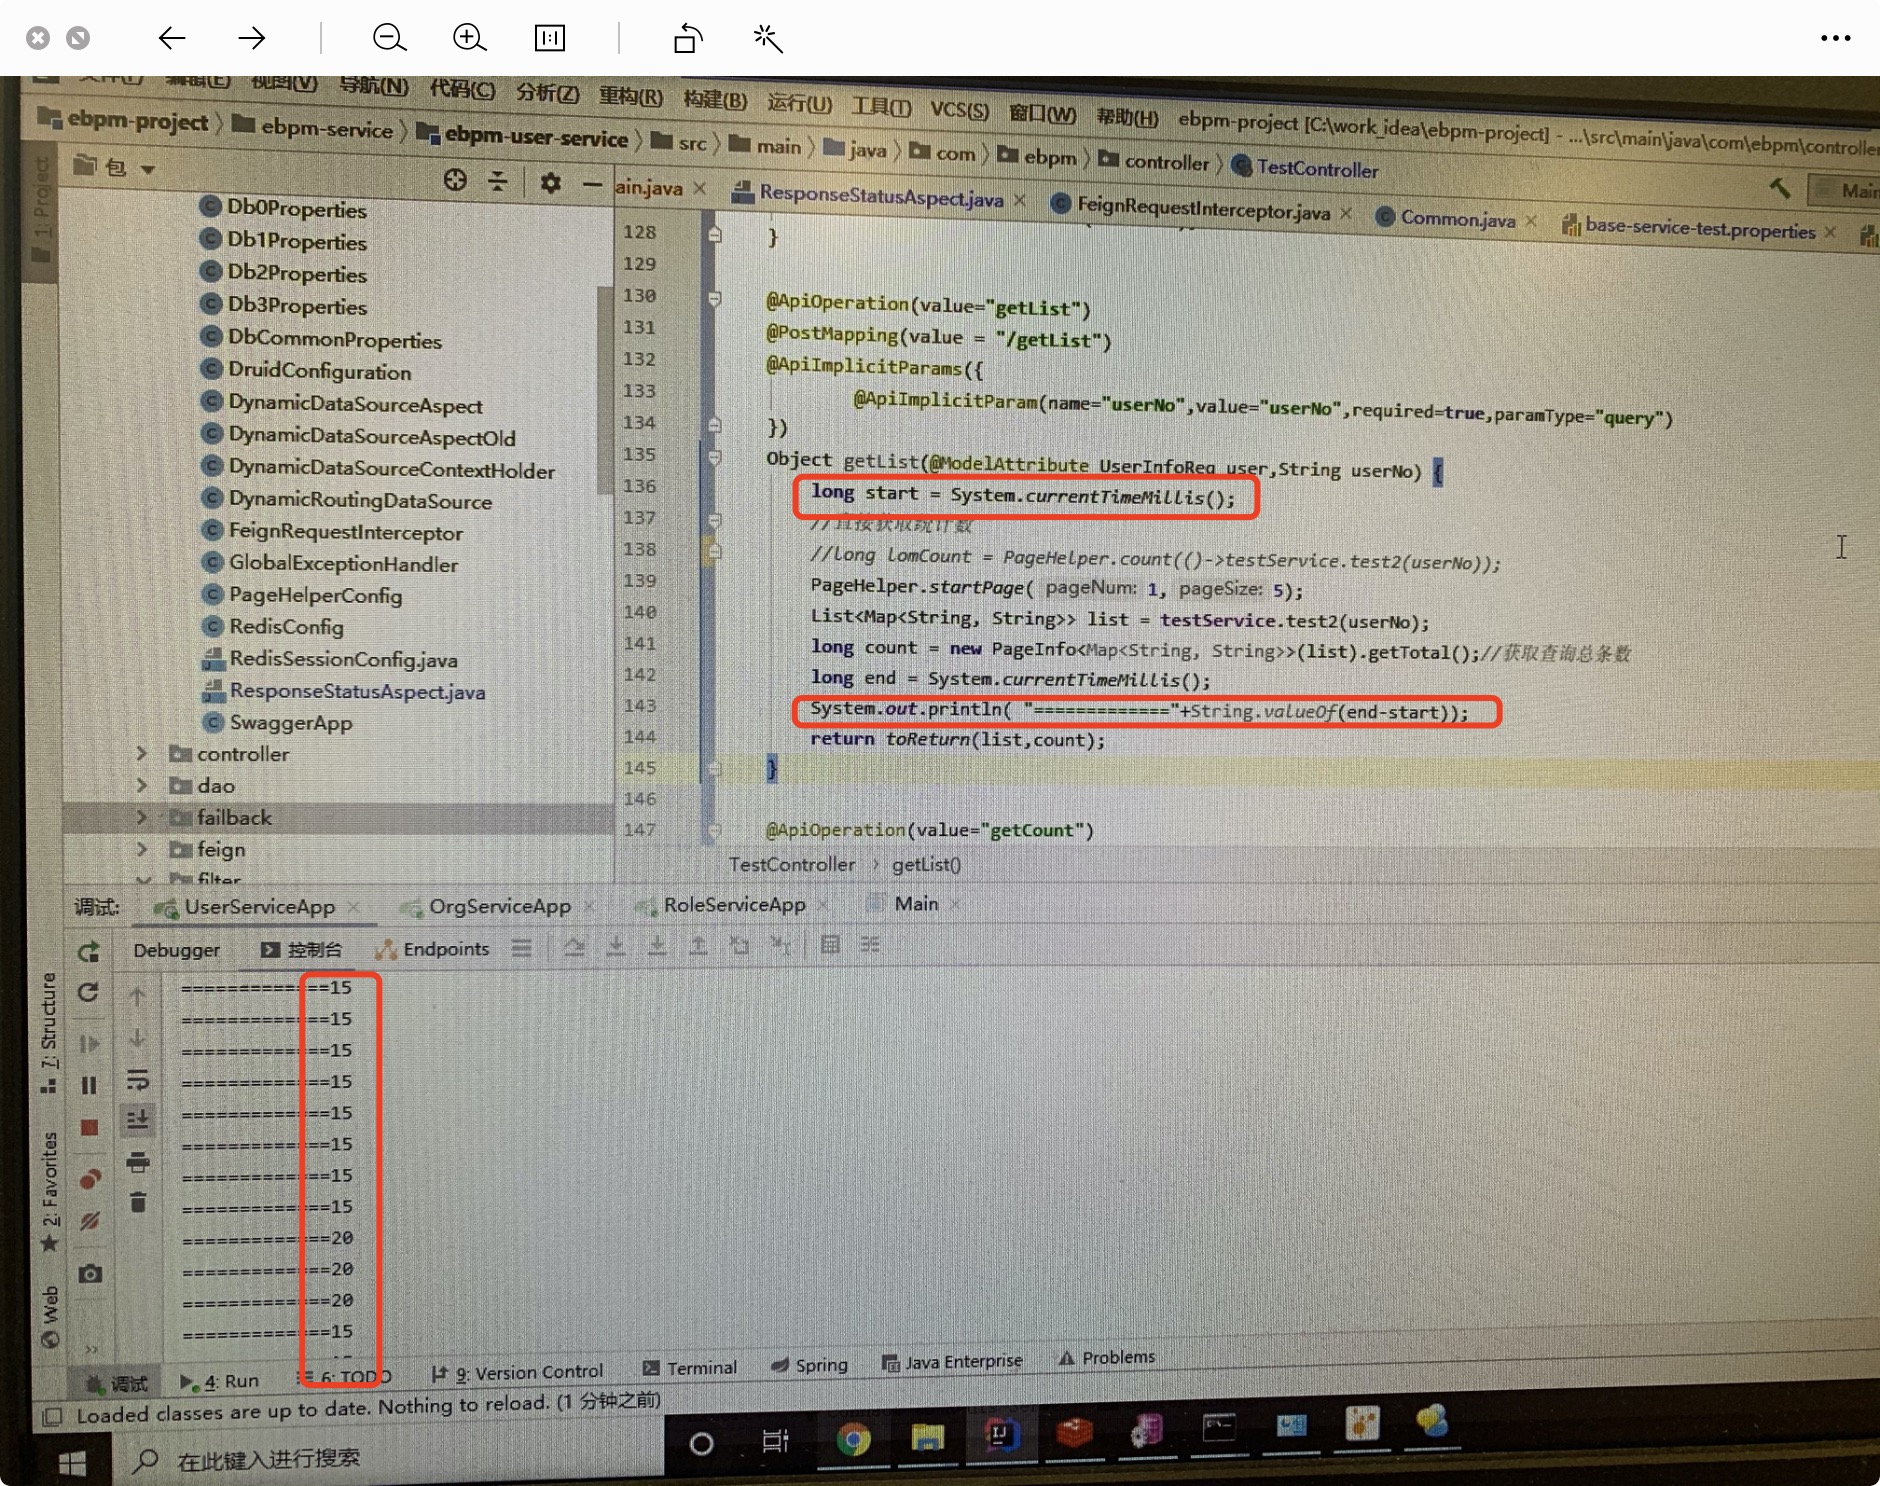Switch to FeignRequestInterceptor.java tab
The image size is (1880, 1486).
click(x=1203, y=210)
